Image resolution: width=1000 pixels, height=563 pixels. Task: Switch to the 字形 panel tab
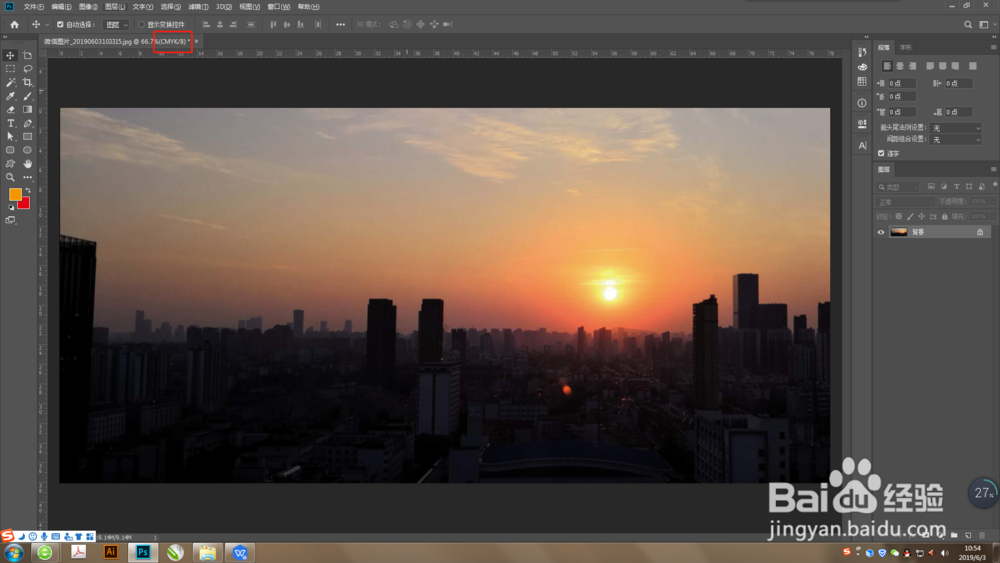pos(906,47)
